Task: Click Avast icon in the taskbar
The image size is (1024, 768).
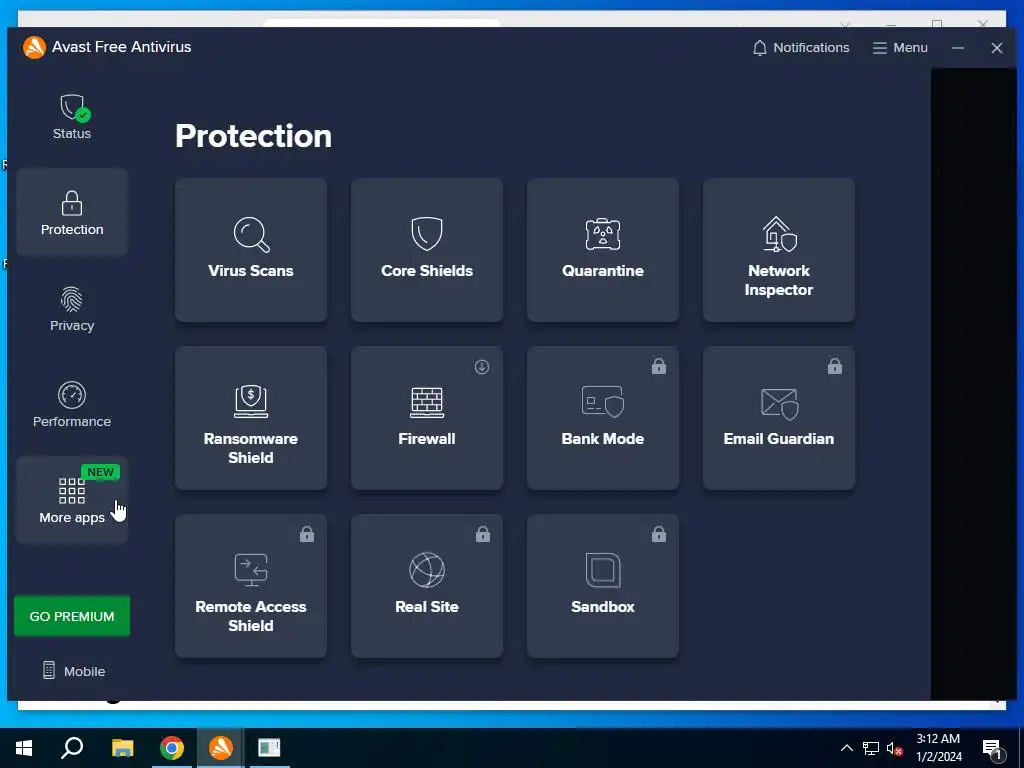Action: coord(221,748)
